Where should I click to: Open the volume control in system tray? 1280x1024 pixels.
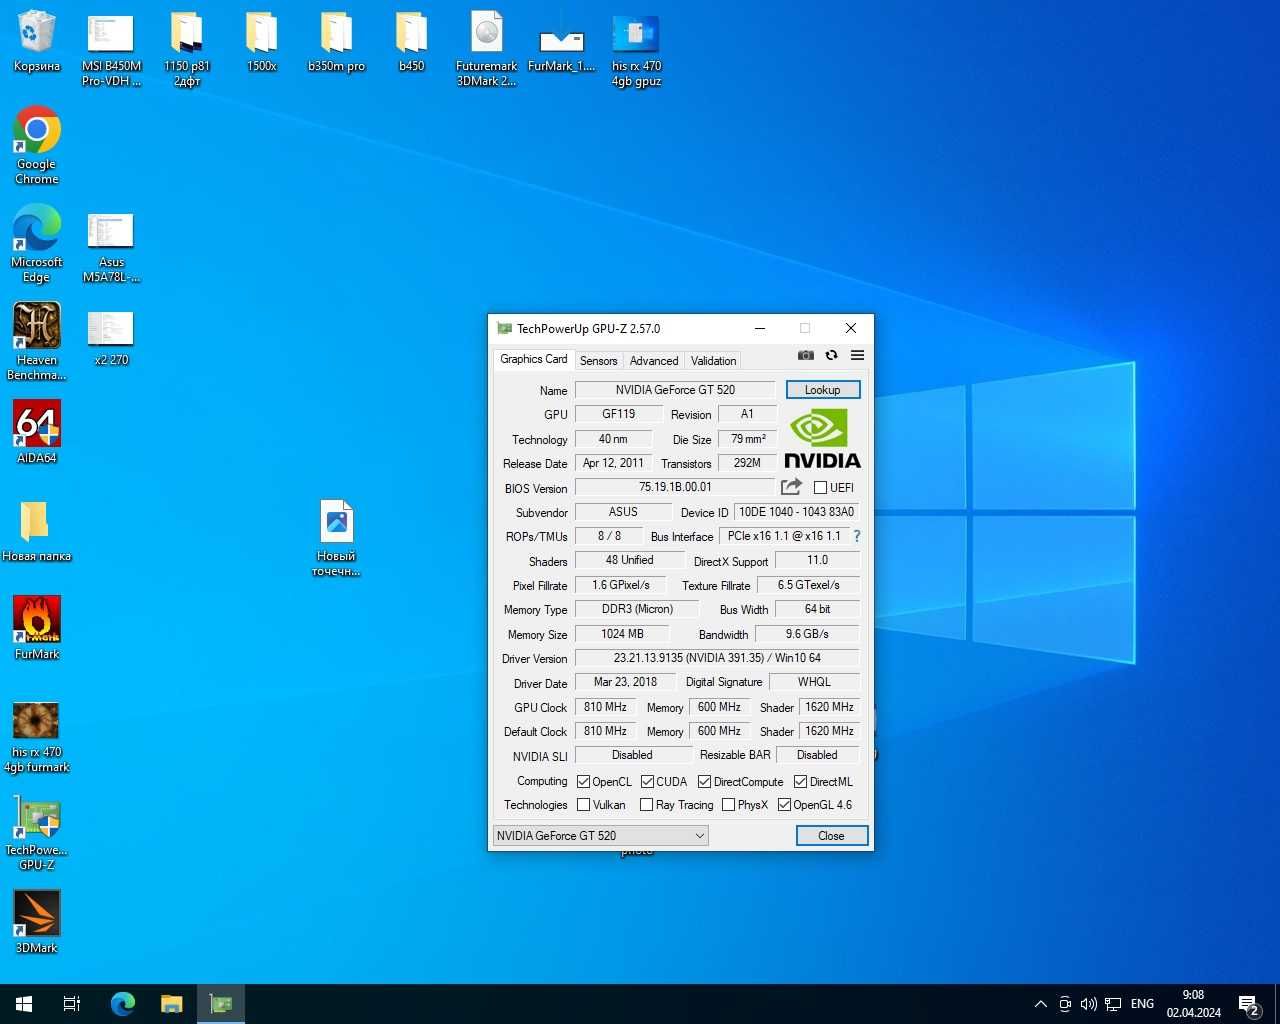click(x=1089, y=1004)
